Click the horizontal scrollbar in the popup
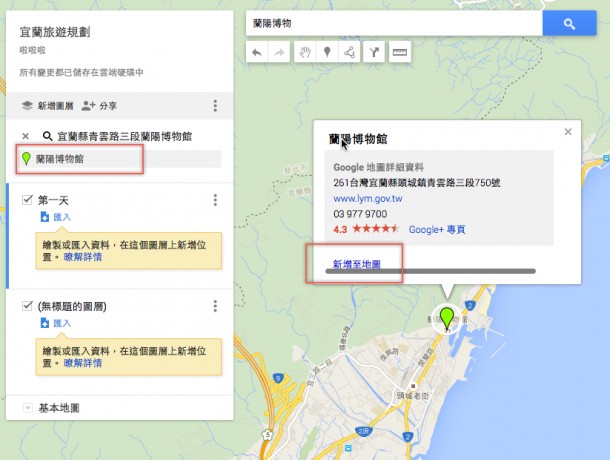Image resolution: width=610 pixels, height=460 pixels. (x=430, y=271)
